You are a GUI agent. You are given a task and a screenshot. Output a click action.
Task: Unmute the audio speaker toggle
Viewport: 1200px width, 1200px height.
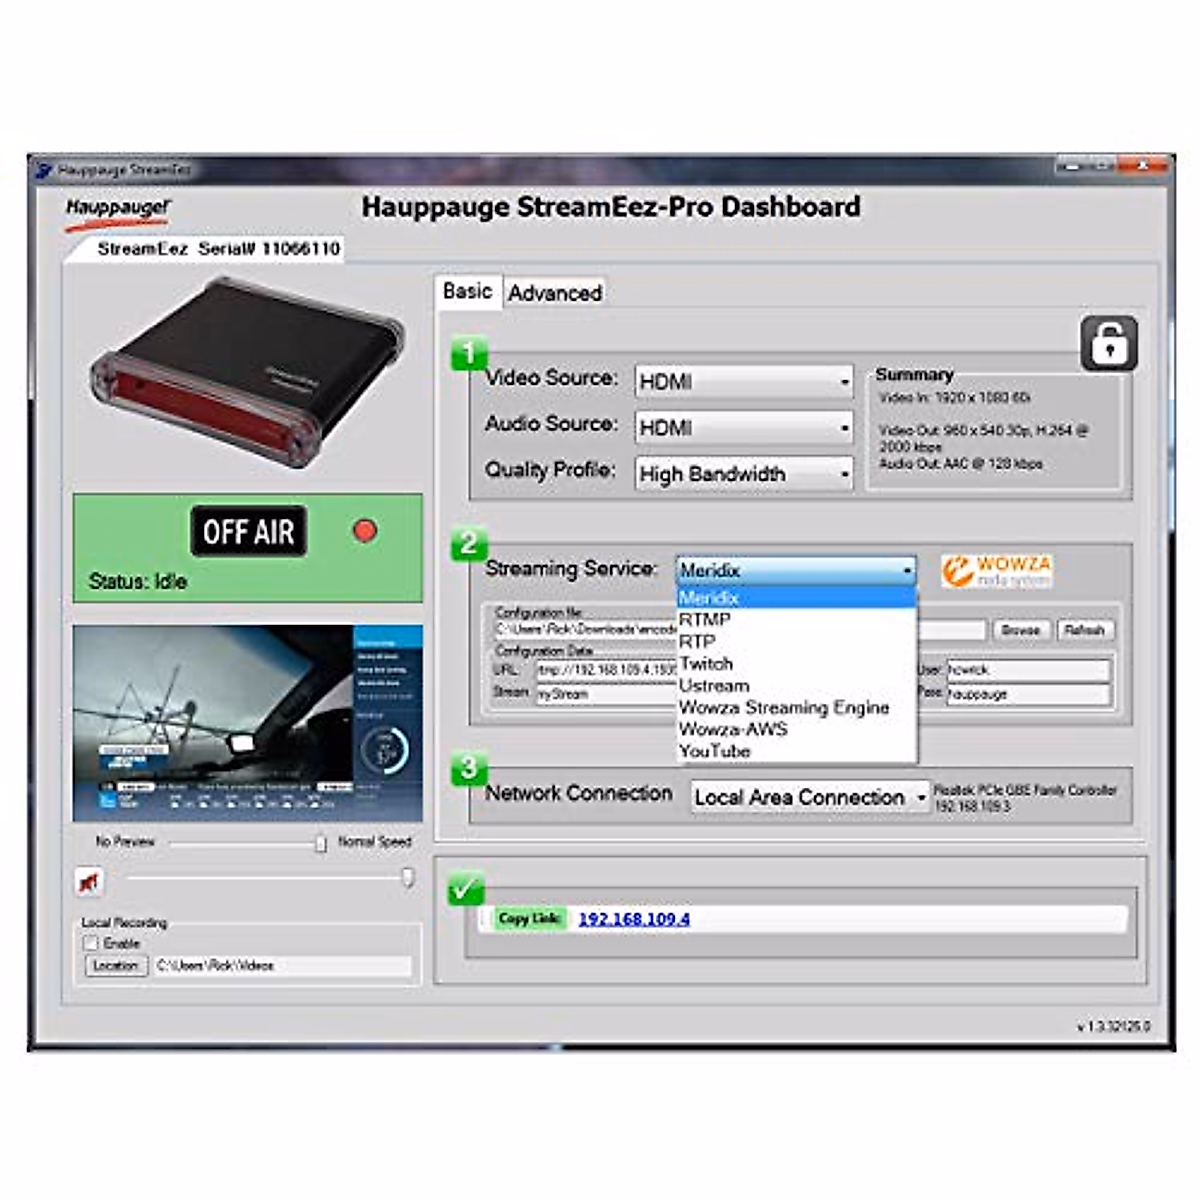(x=88, y=884)
